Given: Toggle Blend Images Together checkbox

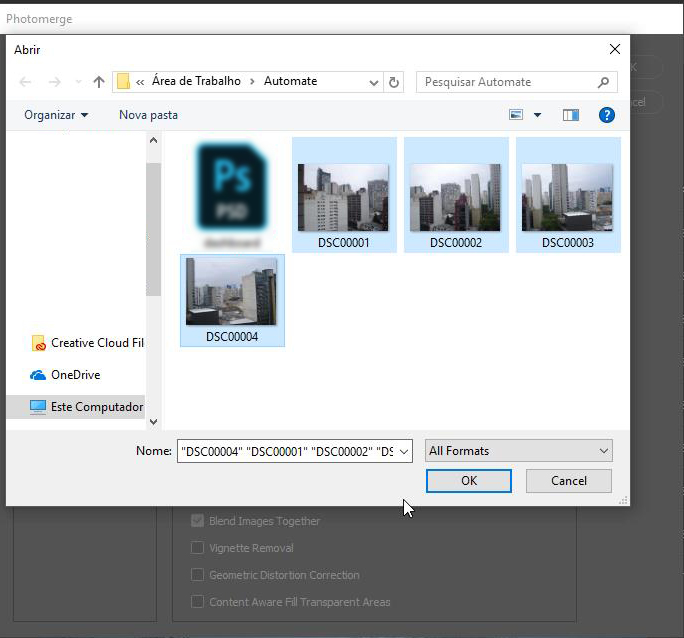Looking at the screenshot, I should click(x=198, y=521).
